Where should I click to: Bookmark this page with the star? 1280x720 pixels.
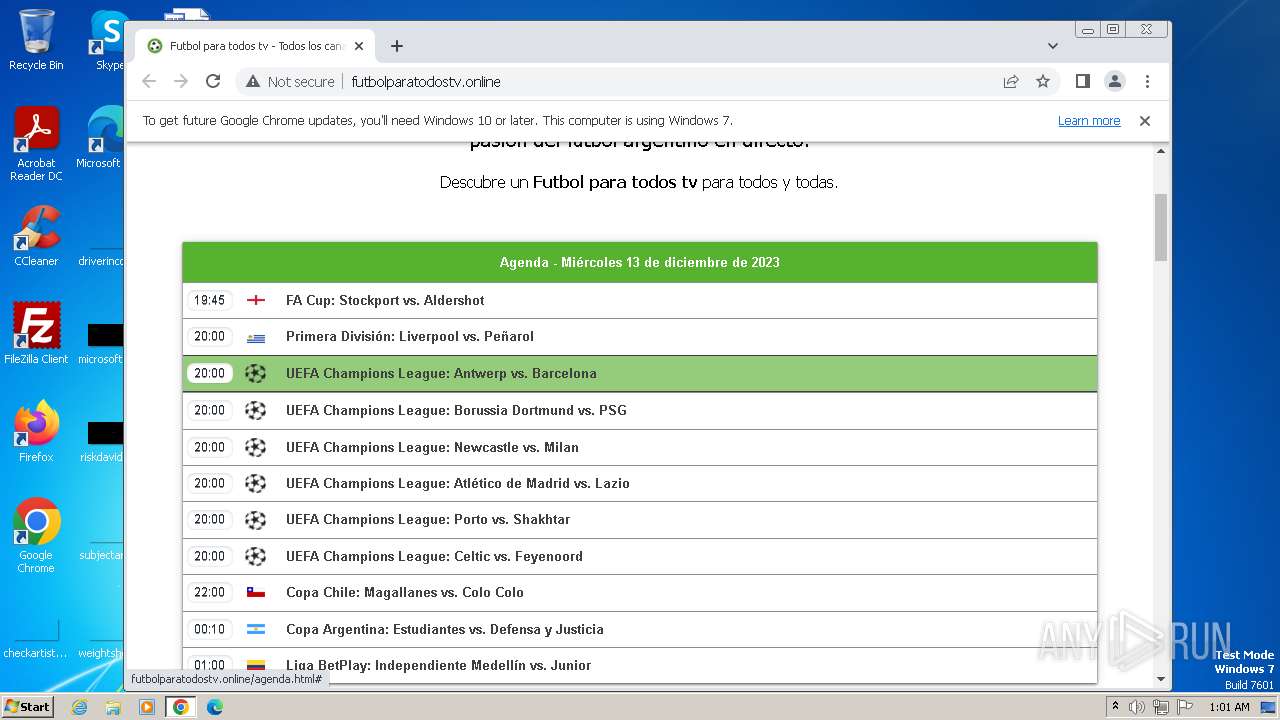(1043, 81)
